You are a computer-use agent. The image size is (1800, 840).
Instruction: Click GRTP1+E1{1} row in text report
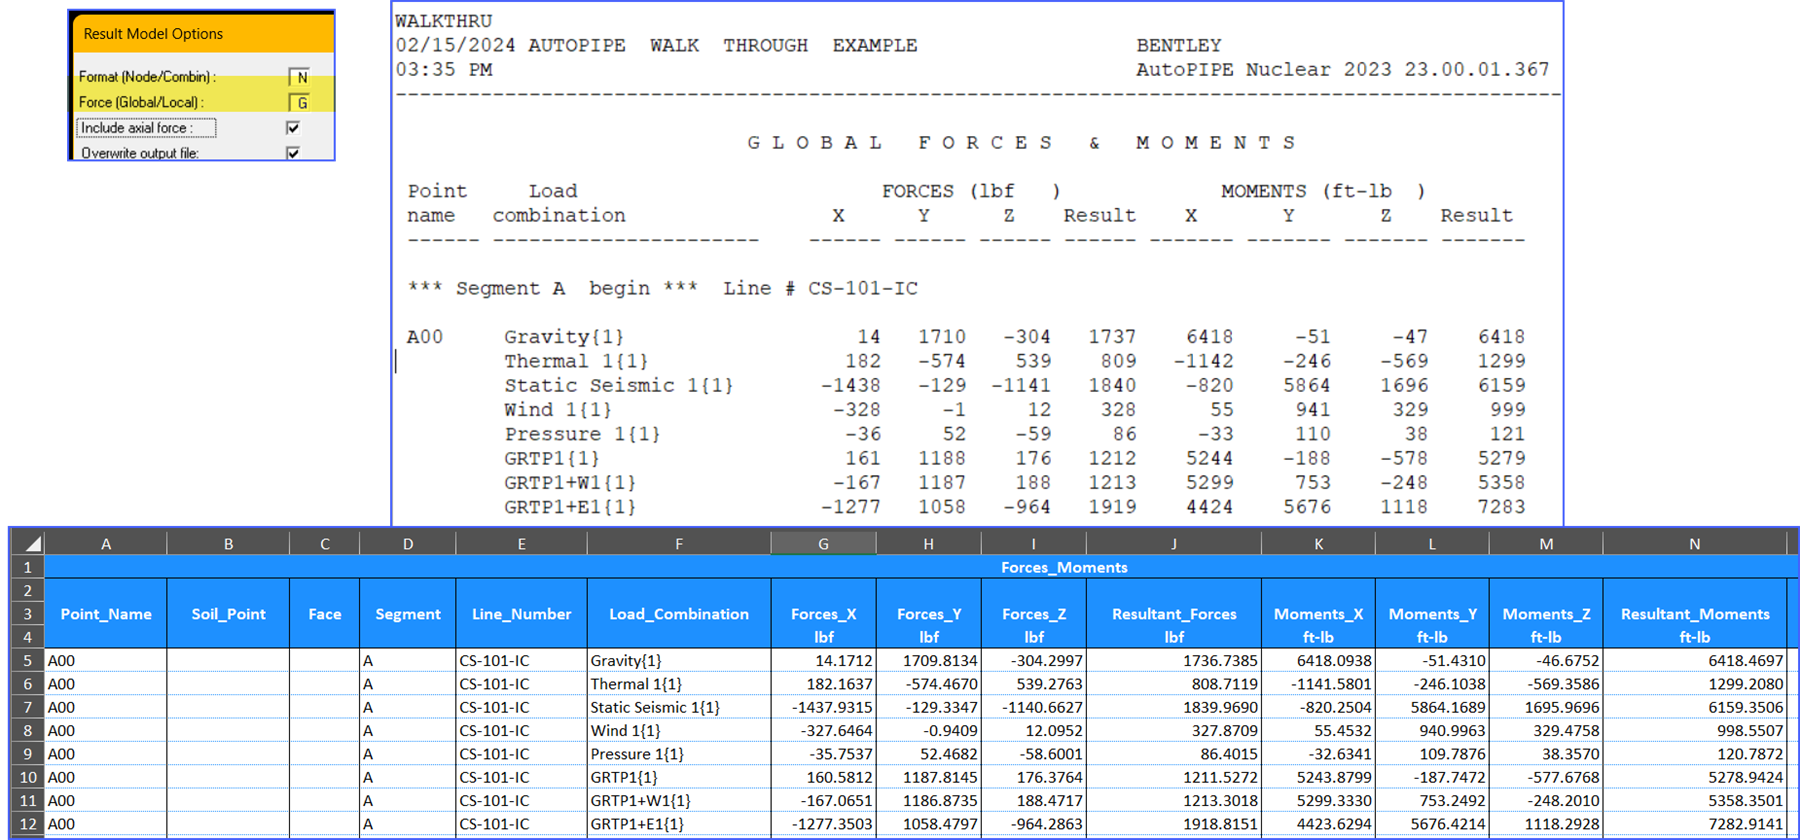tap(966, 507)
